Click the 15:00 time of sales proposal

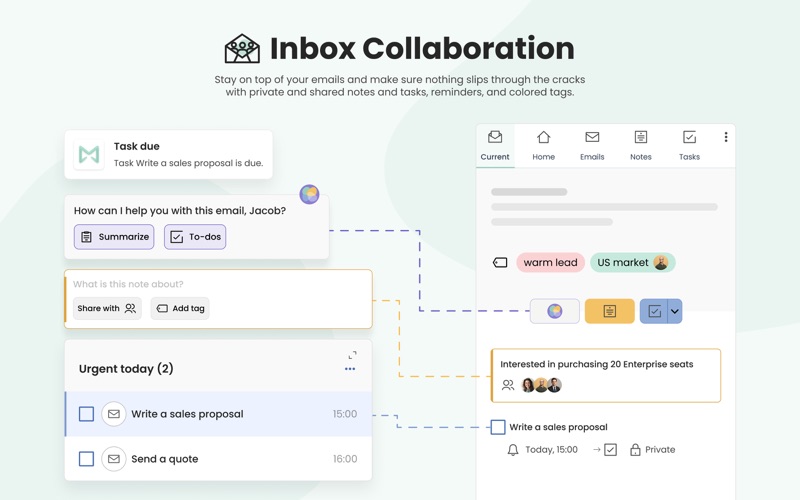345,414
